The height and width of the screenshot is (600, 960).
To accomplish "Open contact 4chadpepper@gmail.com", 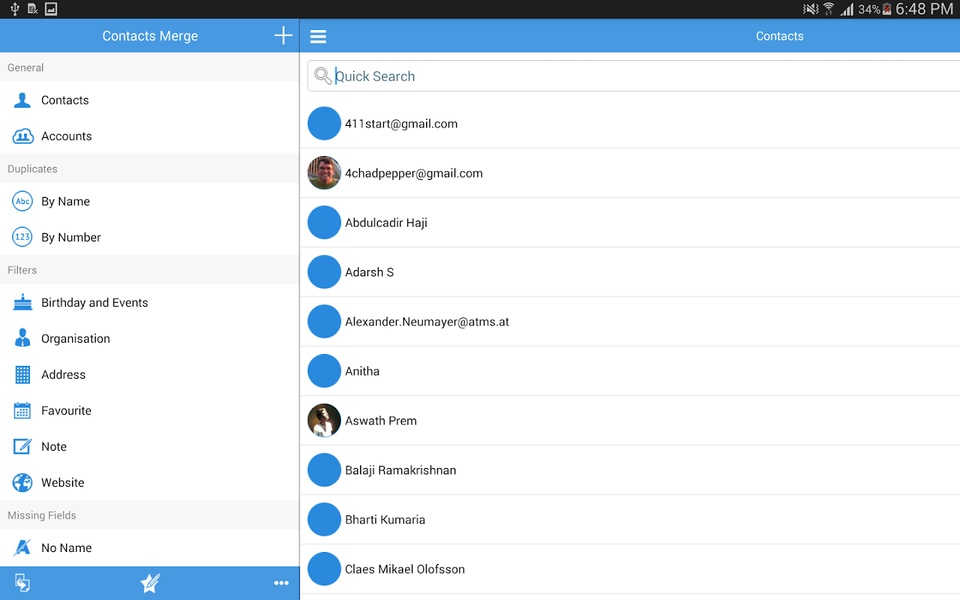I will 630,173.
